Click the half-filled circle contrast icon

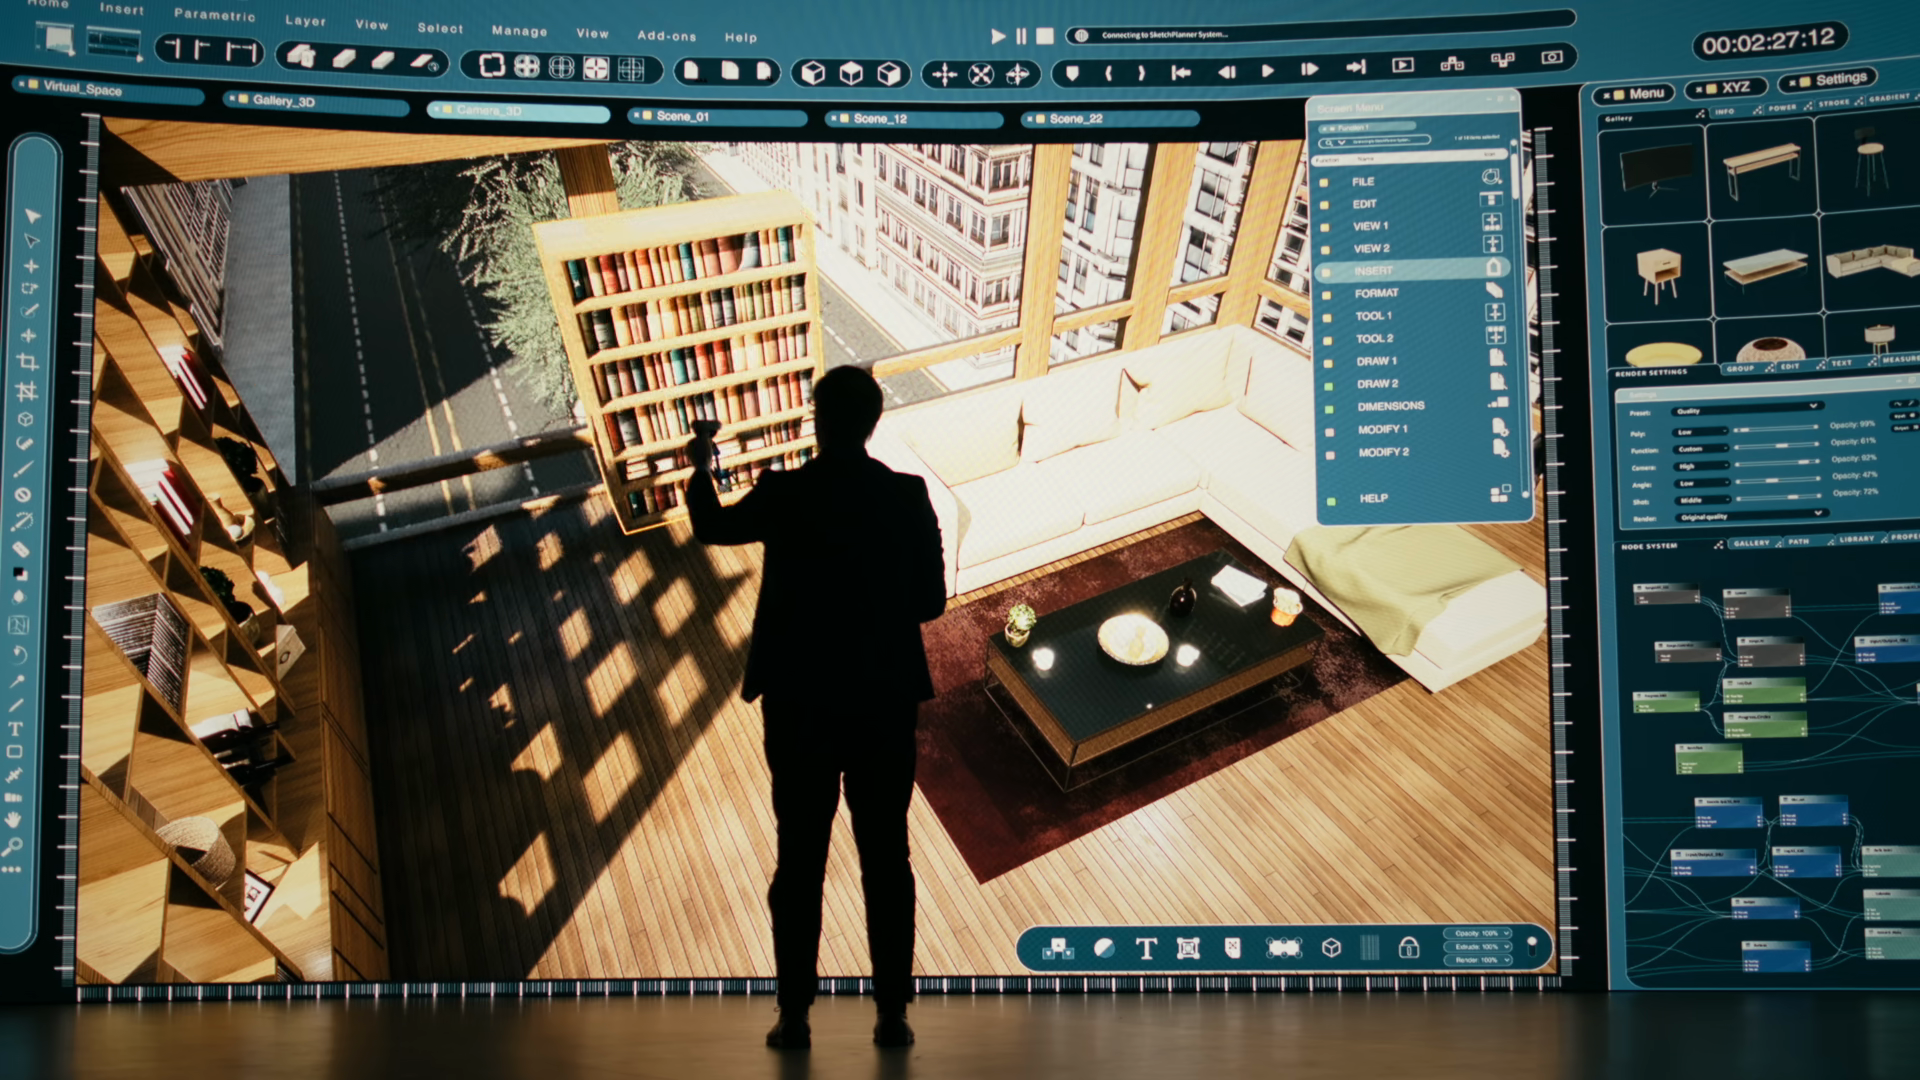(1104, 947)
